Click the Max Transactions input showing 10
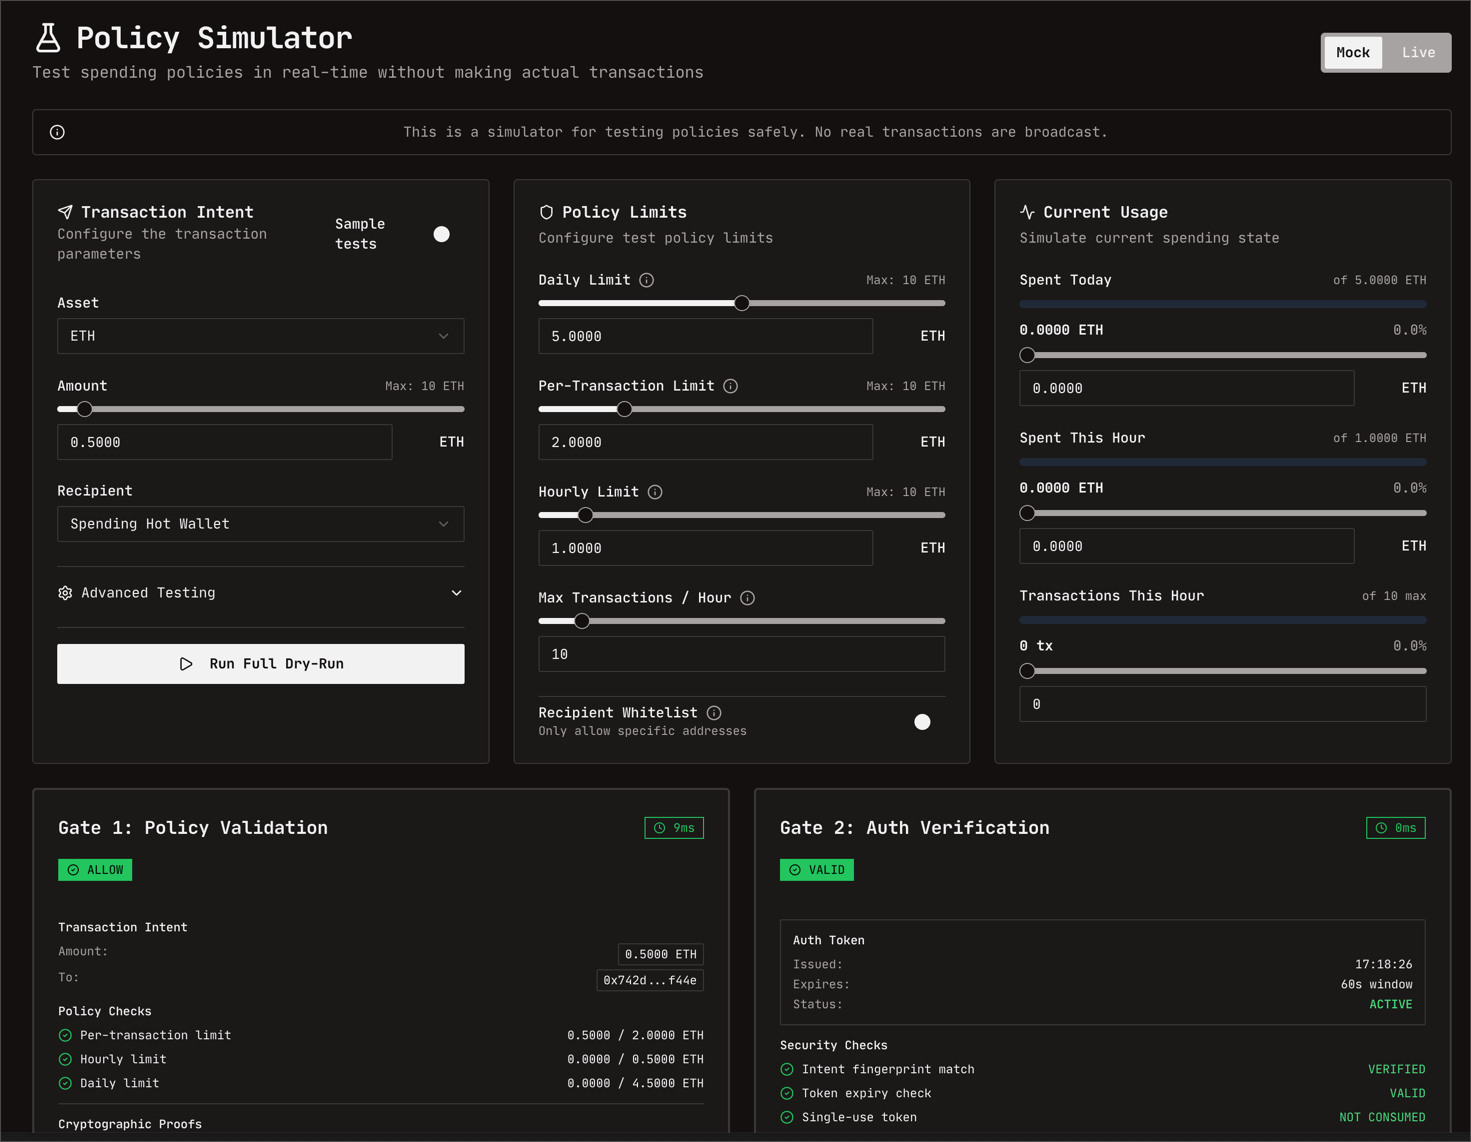Viewport: 1471px width, 1142px height. tap(741, 654)
